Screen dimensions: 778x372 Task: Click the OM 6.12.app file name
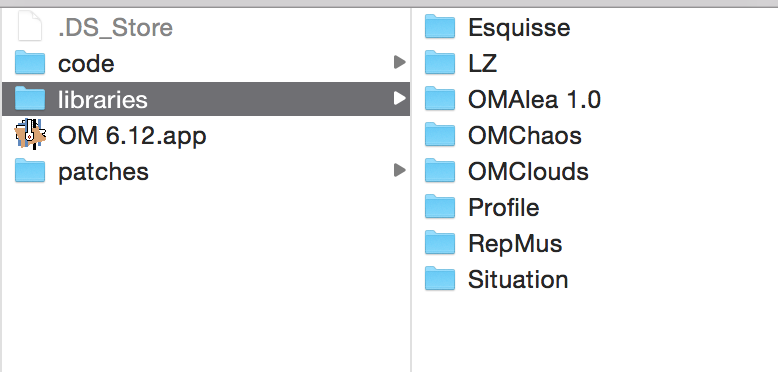click(x=132, y=135)
